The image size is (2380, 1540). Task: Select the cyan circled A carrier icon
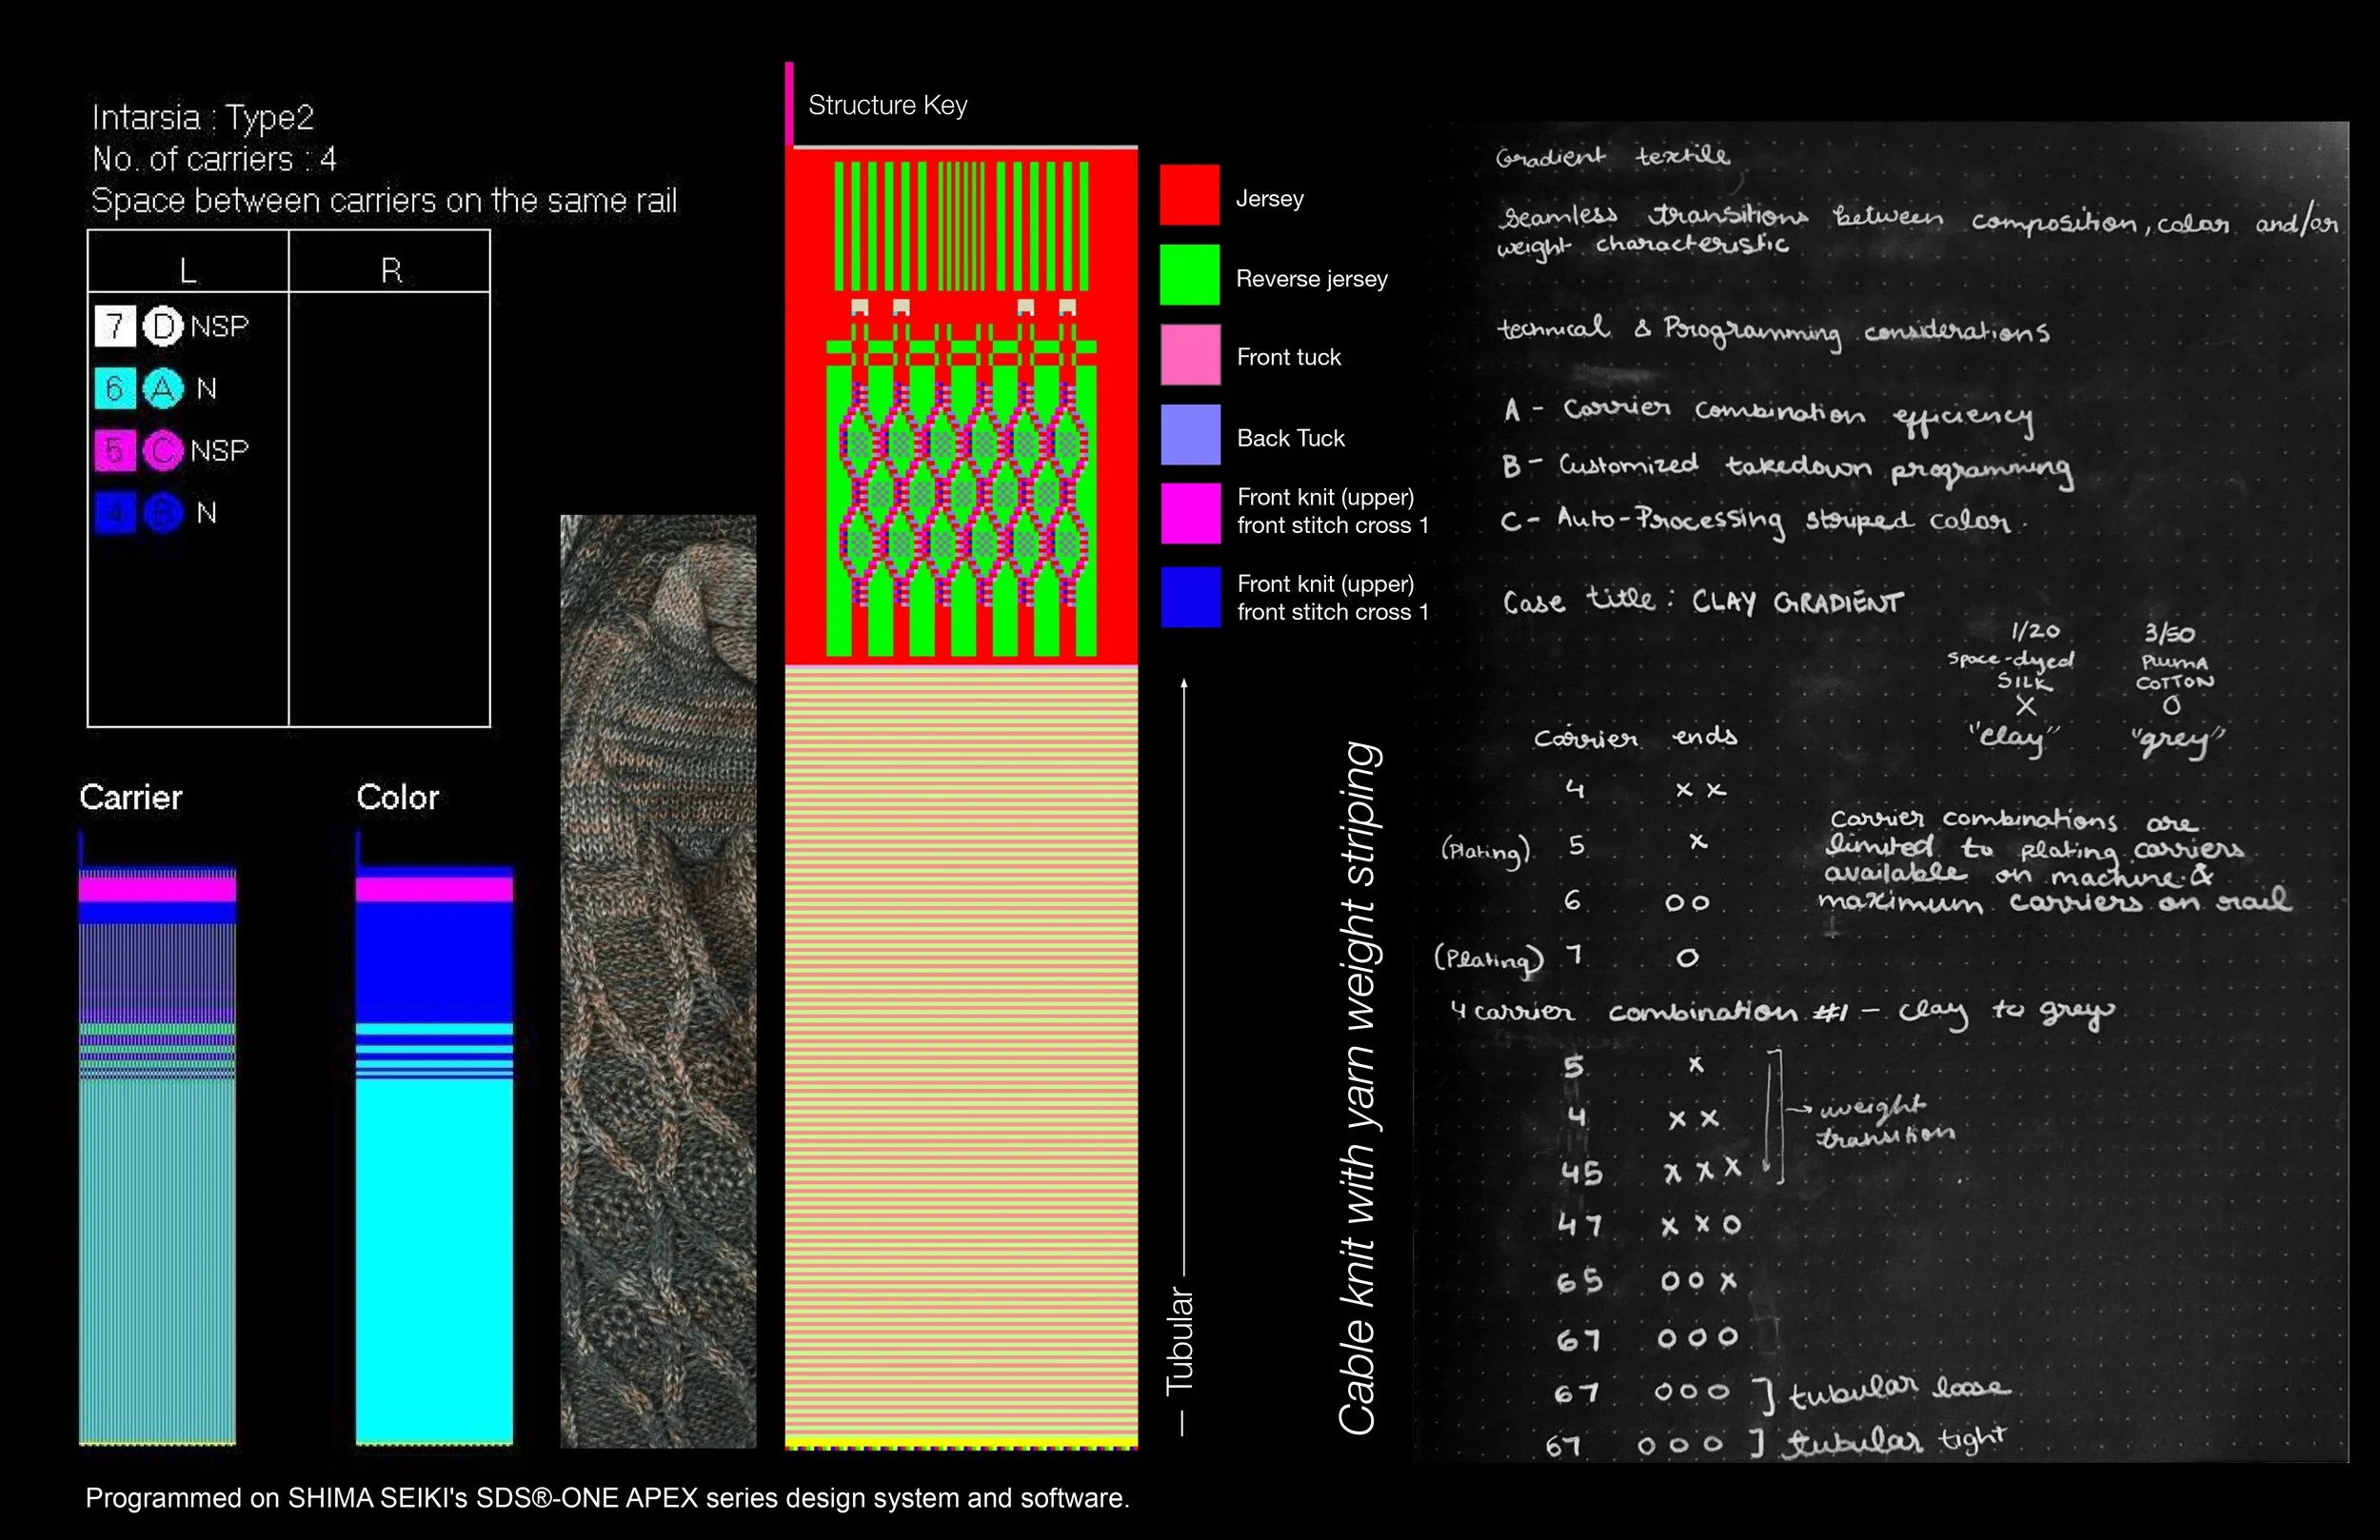[163, 388]
